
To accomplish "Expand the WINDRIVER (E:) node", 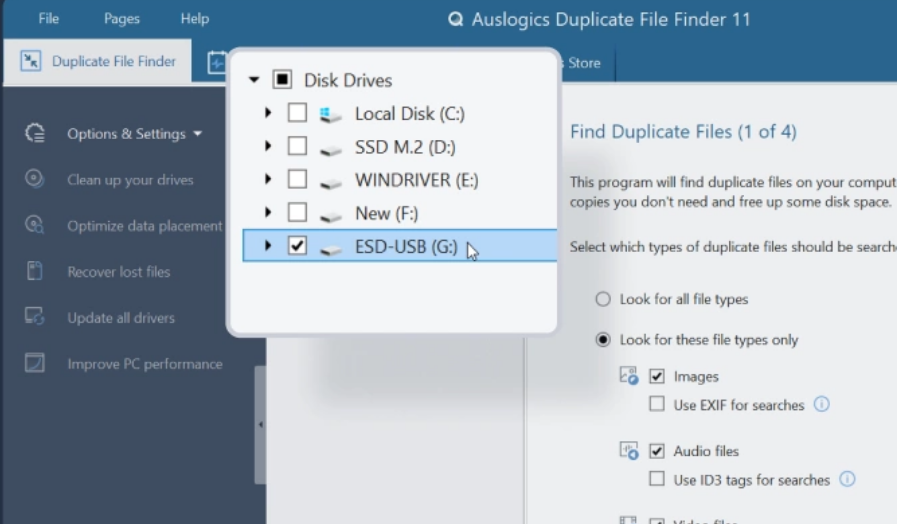I will pyautogui.click(x=268, y=179).
